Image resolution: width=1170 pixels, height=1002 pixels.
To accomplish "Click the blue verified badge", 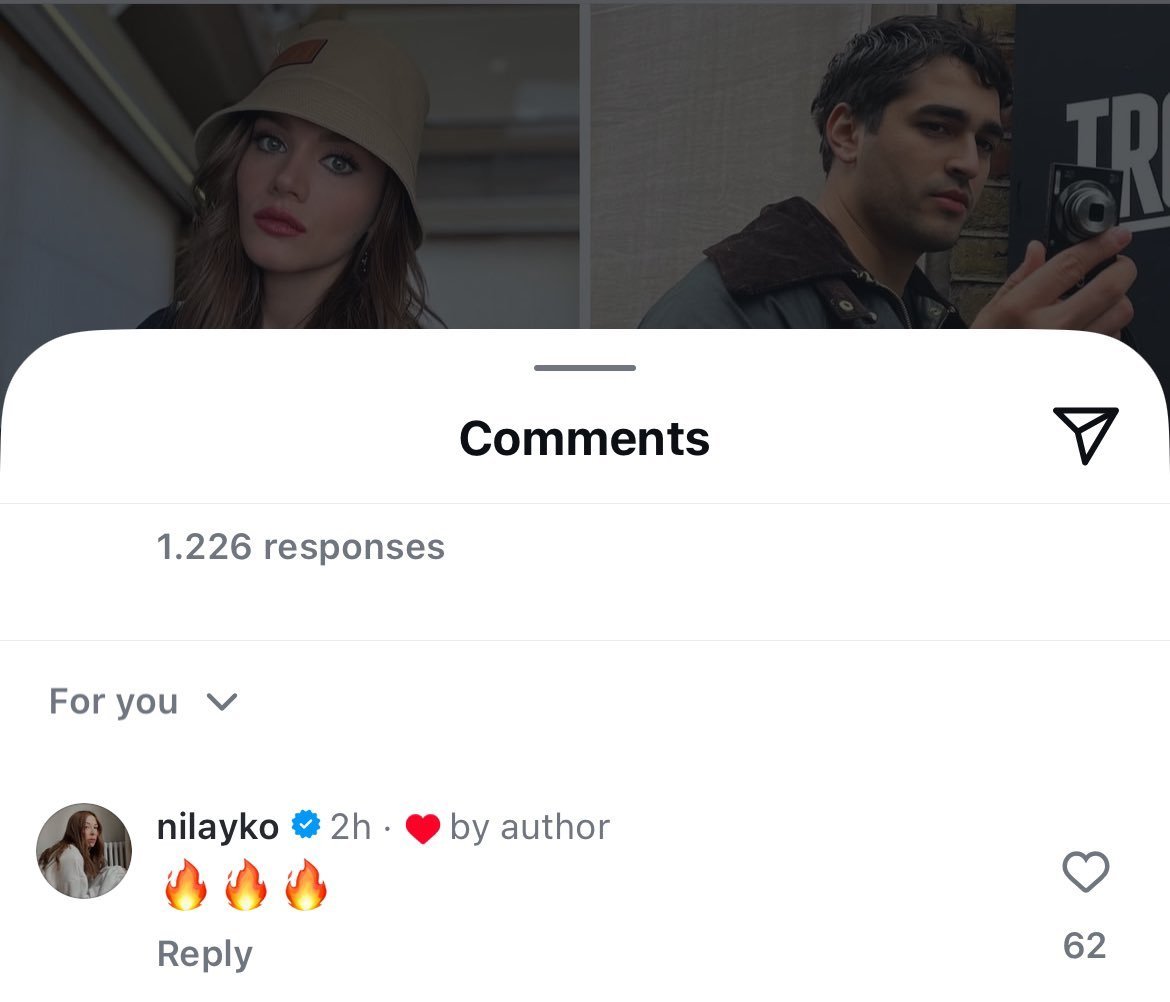I will (x=305, y=826).
